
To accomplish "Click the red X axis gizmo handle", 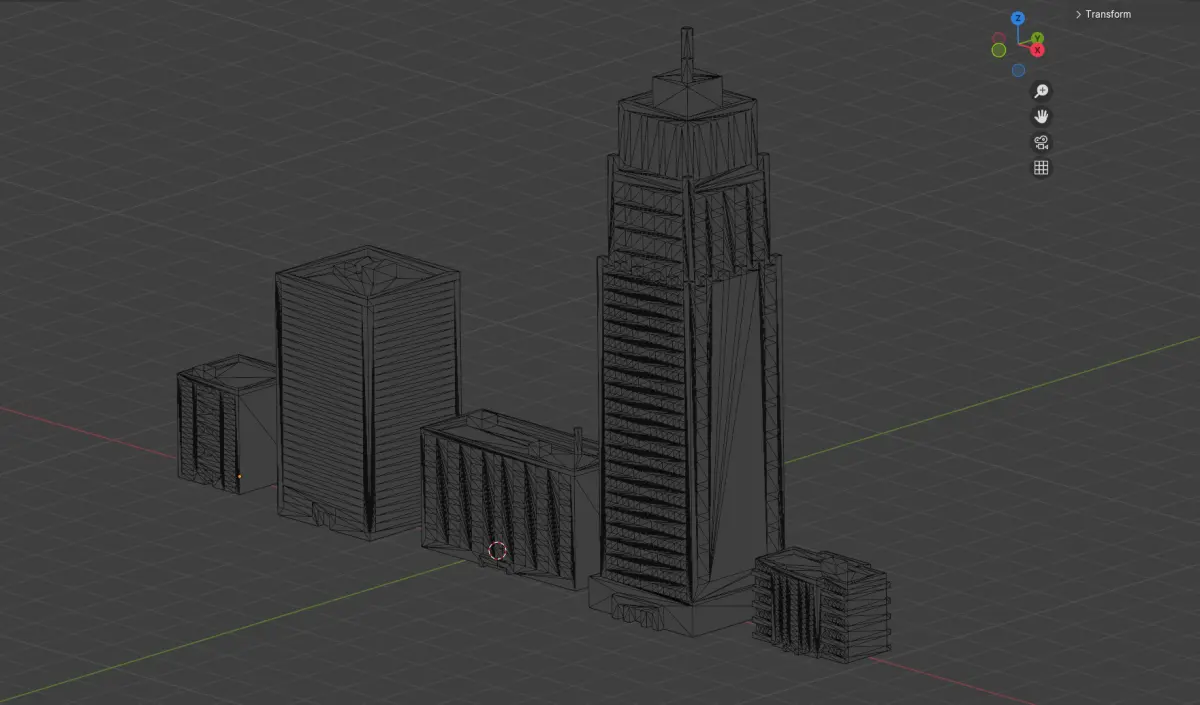I will (1038, 49).
